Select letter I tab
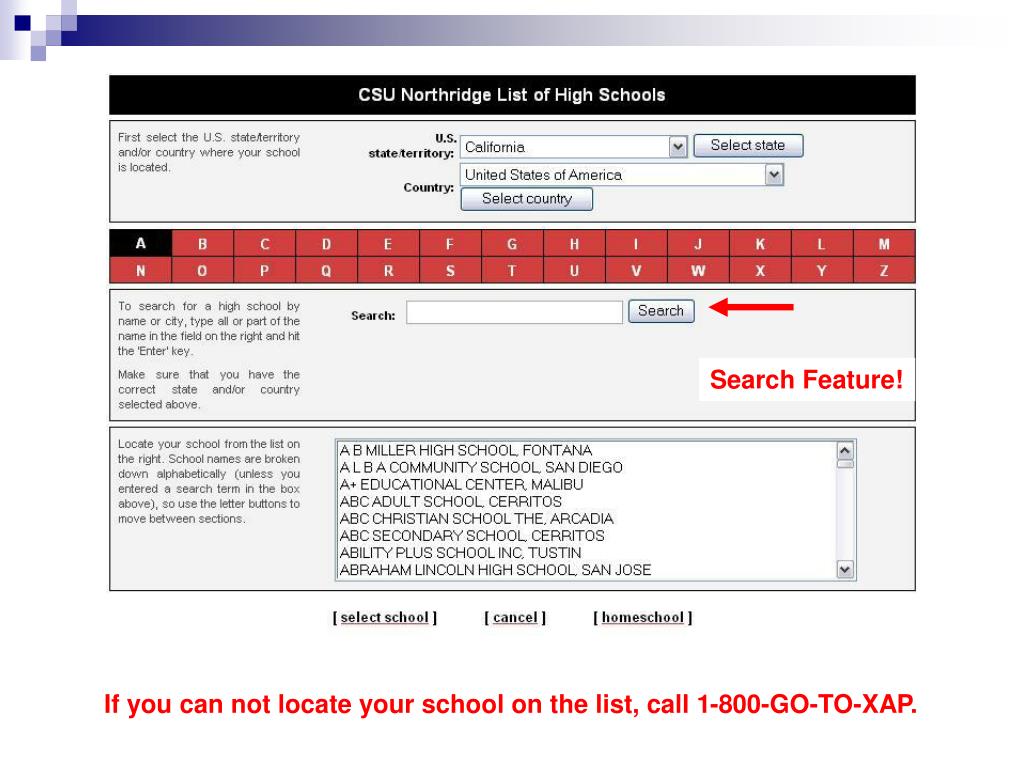 636,244
